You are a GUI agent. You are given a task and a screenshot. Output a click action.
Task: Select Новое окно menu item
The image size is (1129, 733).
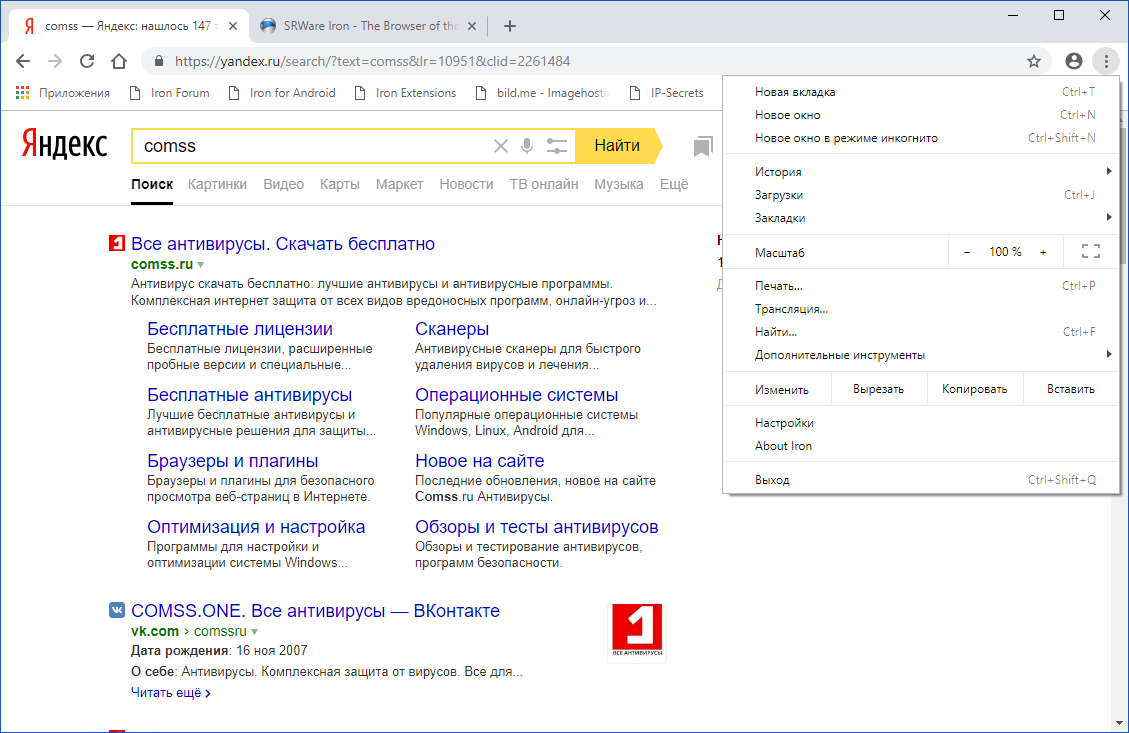coord(921,114)
